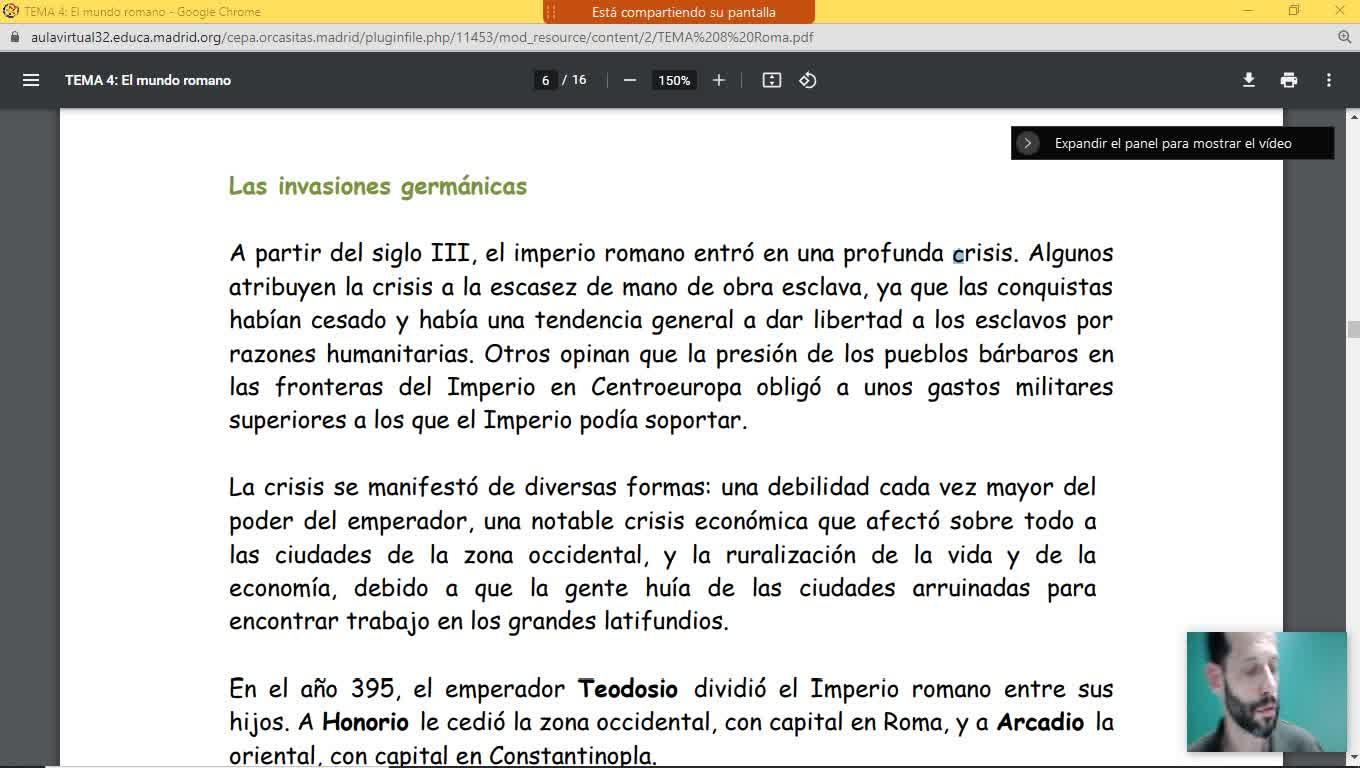Minimize the Chrome window
Image resolution: width=1360 pixels, height=768 pixels.
pyautogui.click(x=1248, y=11)
